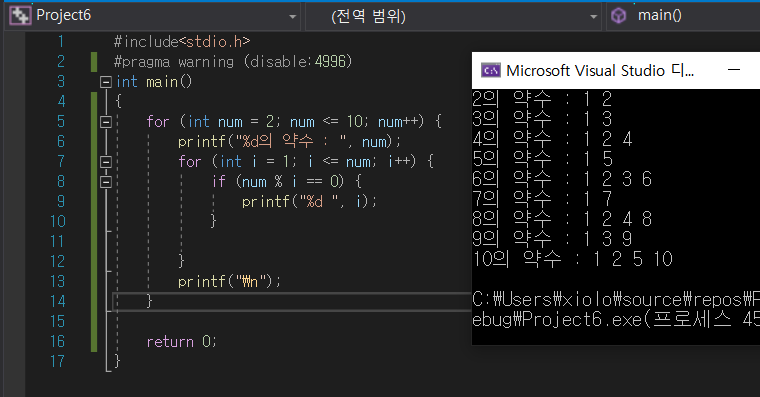
Task: Click line number 17 in the gutter
Action: coord(57,362)
